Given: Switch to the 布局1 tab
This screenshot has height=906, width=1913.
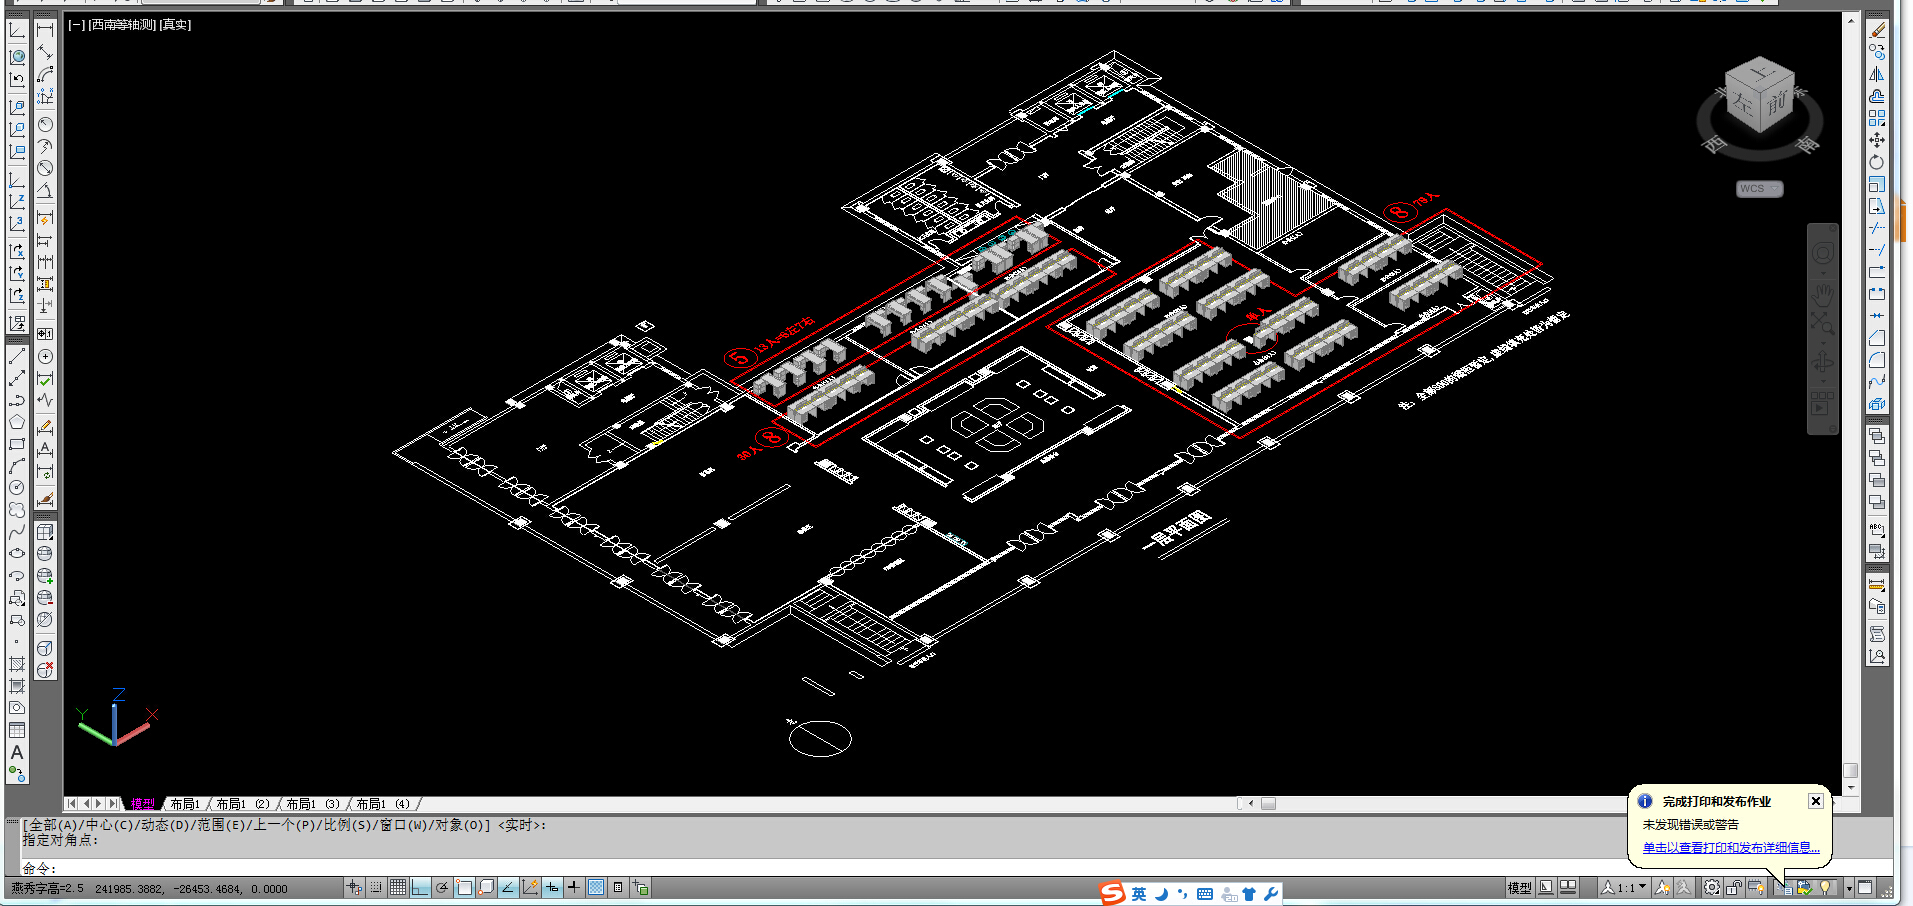Looking at the screenshot, I should coord(185,804).
